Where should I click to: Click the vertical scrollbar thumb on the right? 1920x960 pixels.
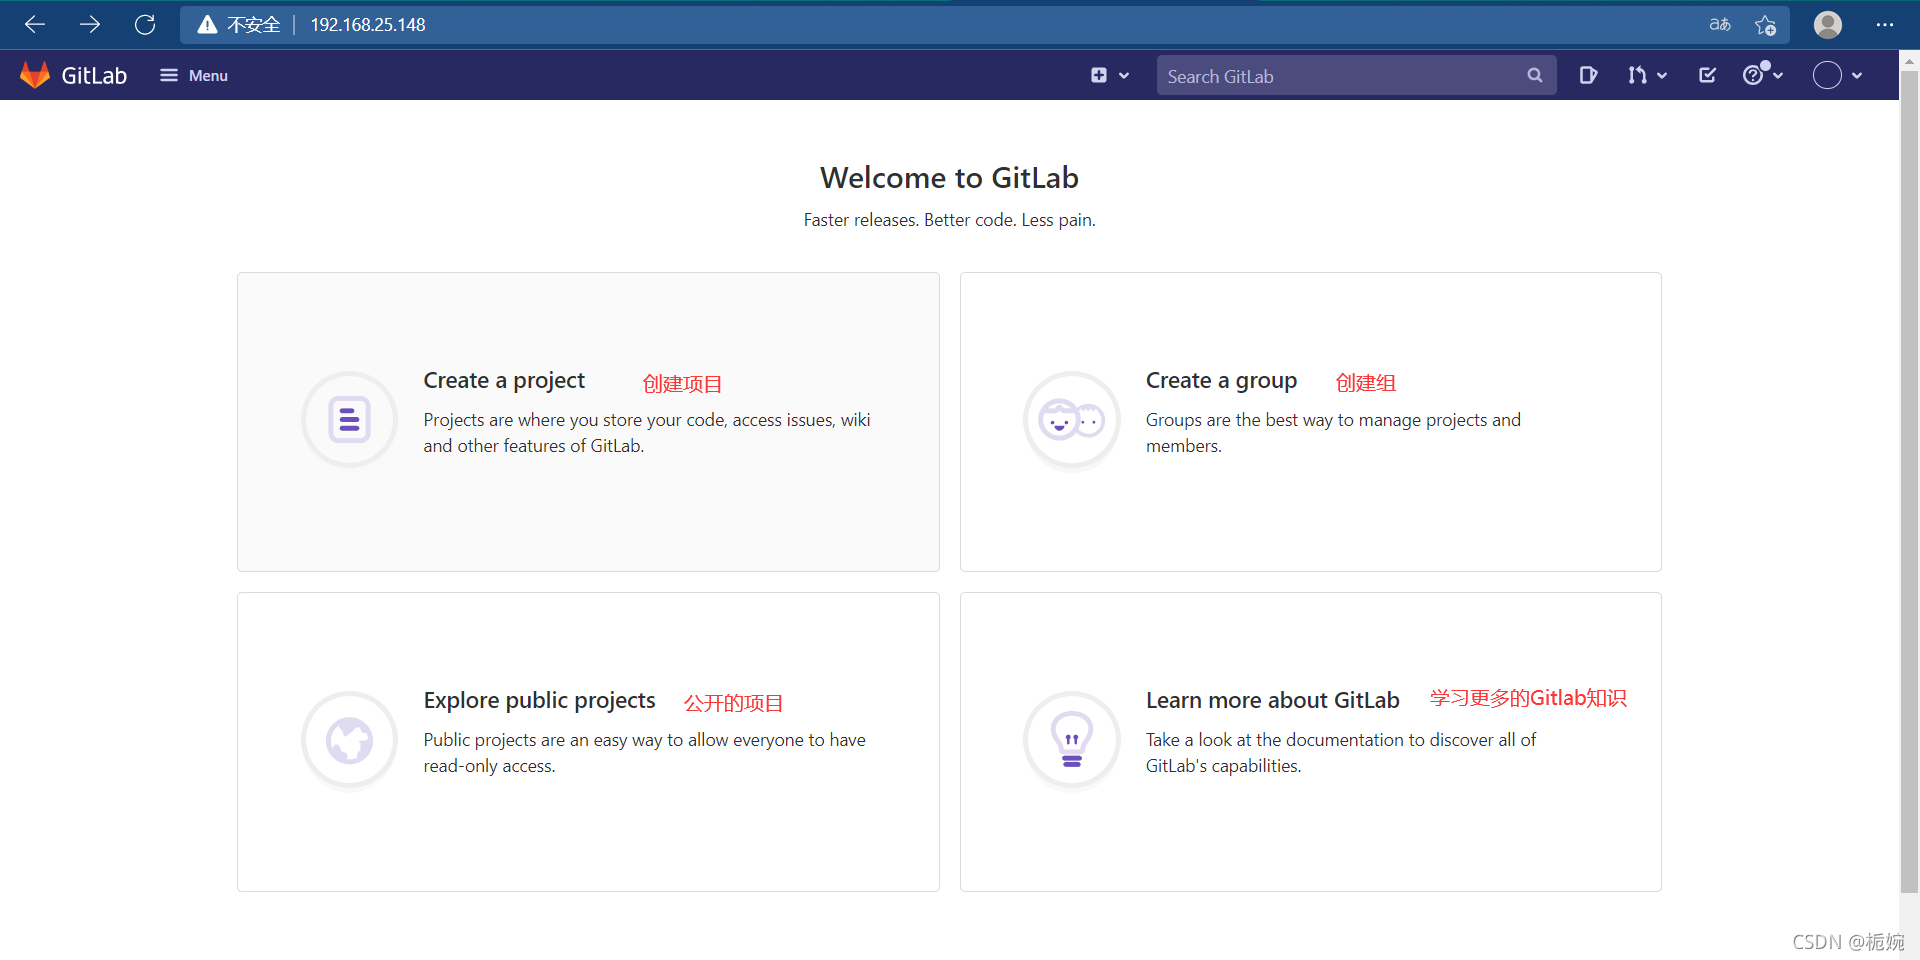(1909, 480)
